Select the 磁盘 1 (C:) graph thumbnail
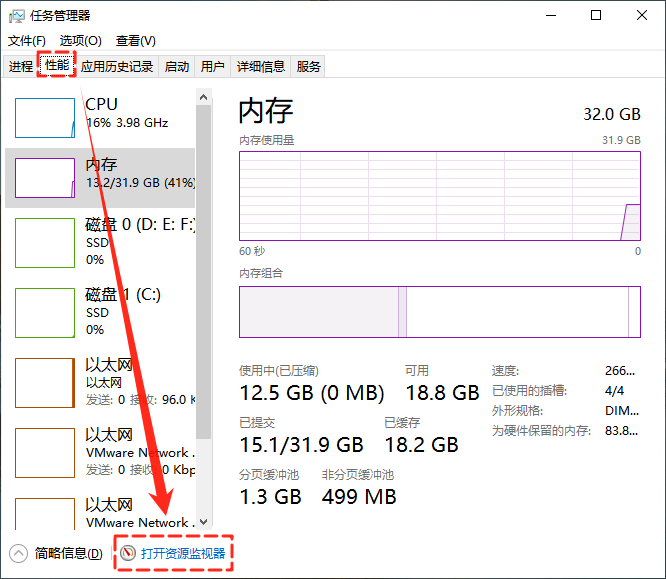The image size is (666, 579). (45, 313)
